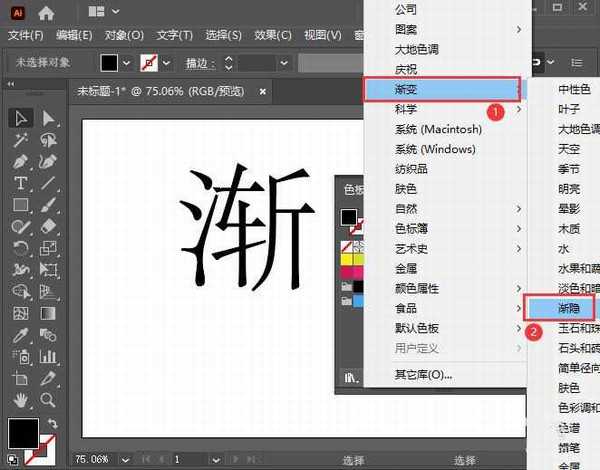This screenshot has width=600, height=470.
Task: Click the zoom level field showing 75.06%
Action: coord(95,459)
